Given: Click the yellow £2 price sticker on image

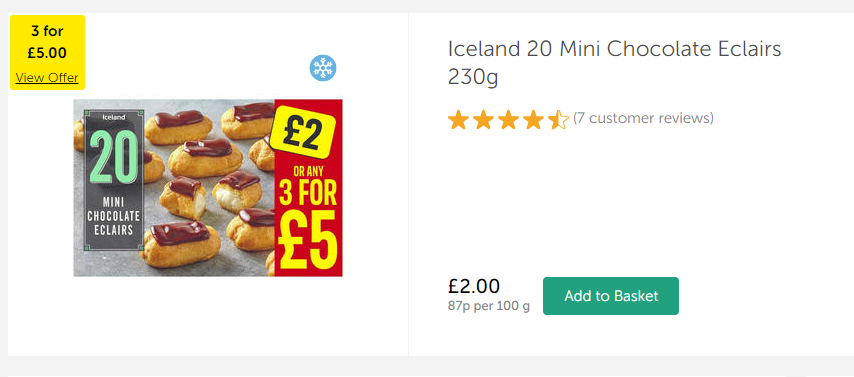Looking at the screenshot, I should 301,133.
